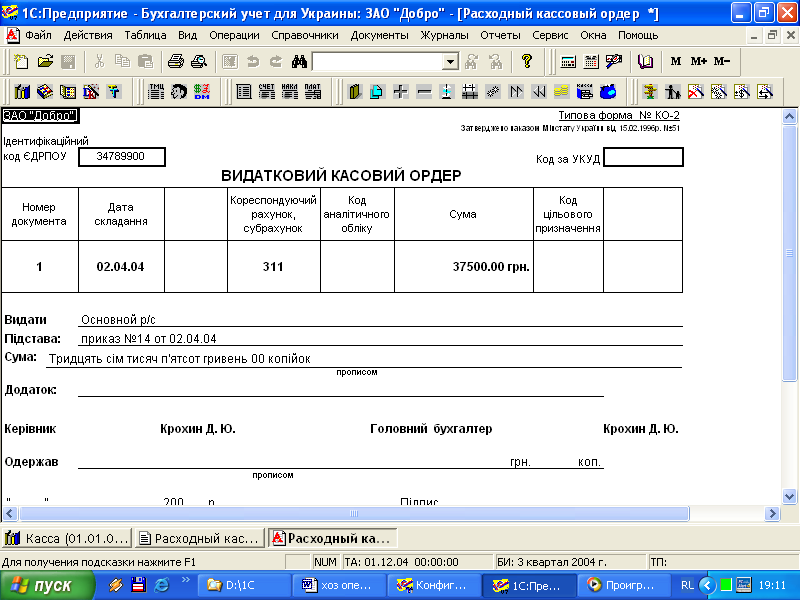Image resolution: width=800 pixels, height=600 pixels.
Task: Click the New document icon
Action: (x=21, y=62)
